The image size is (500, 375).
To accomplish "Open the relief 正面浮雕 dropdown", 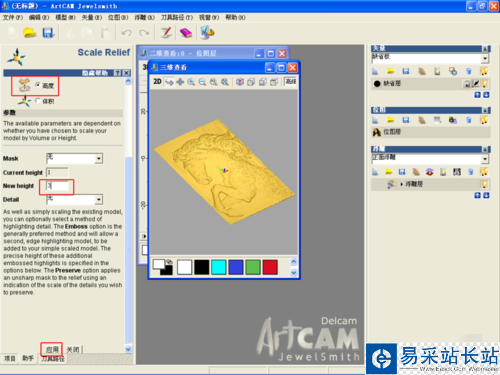I will coord(485,159).
